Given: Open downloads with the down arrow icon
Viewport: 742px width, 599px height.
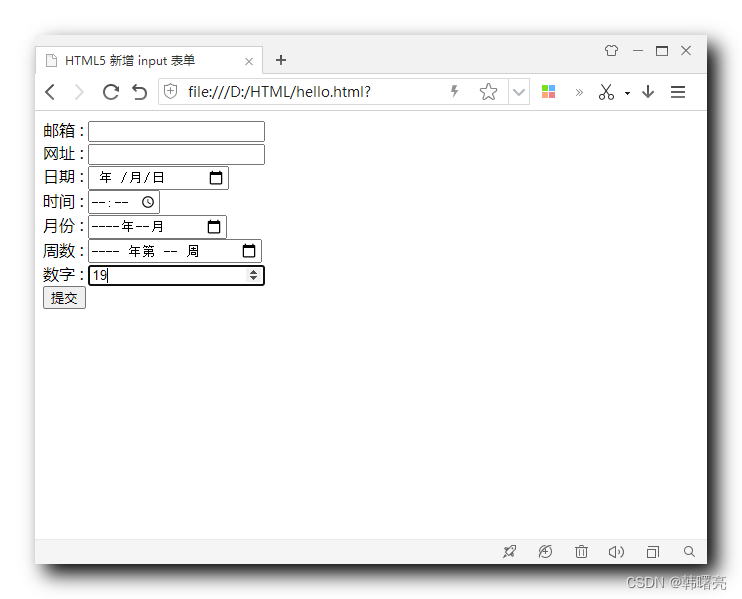Looking at the screenshot, I should coord(648,92).
